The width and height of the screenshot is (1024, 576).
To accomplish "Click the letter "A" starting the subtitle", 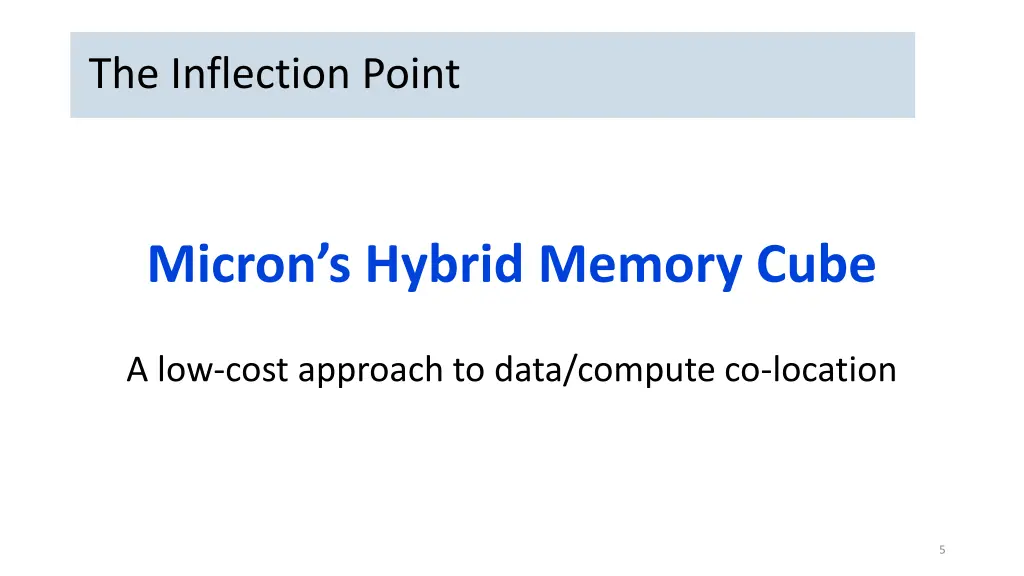I will click(137, 370).
